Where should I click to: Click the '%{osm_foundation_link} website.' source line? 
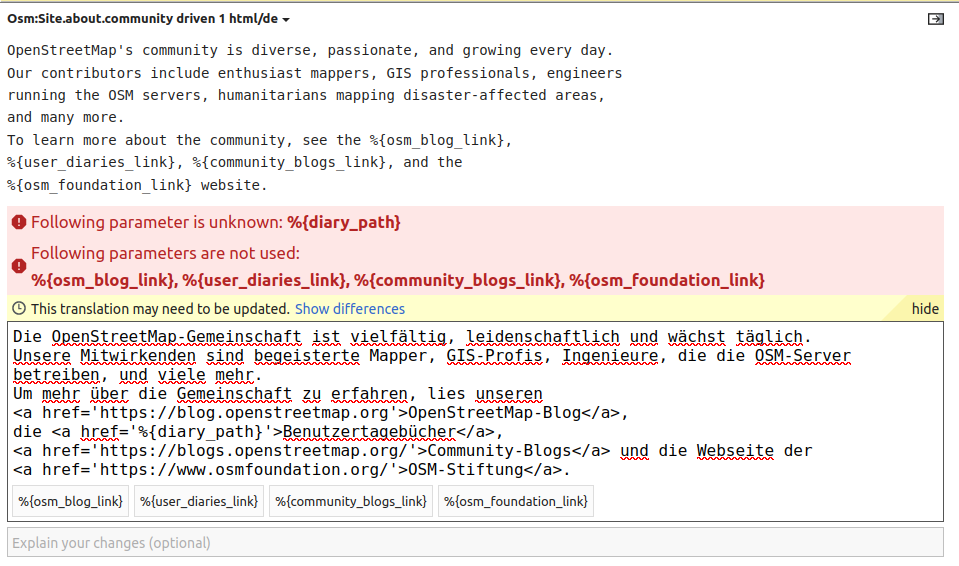pyautogui.click(x=137, y=185)
